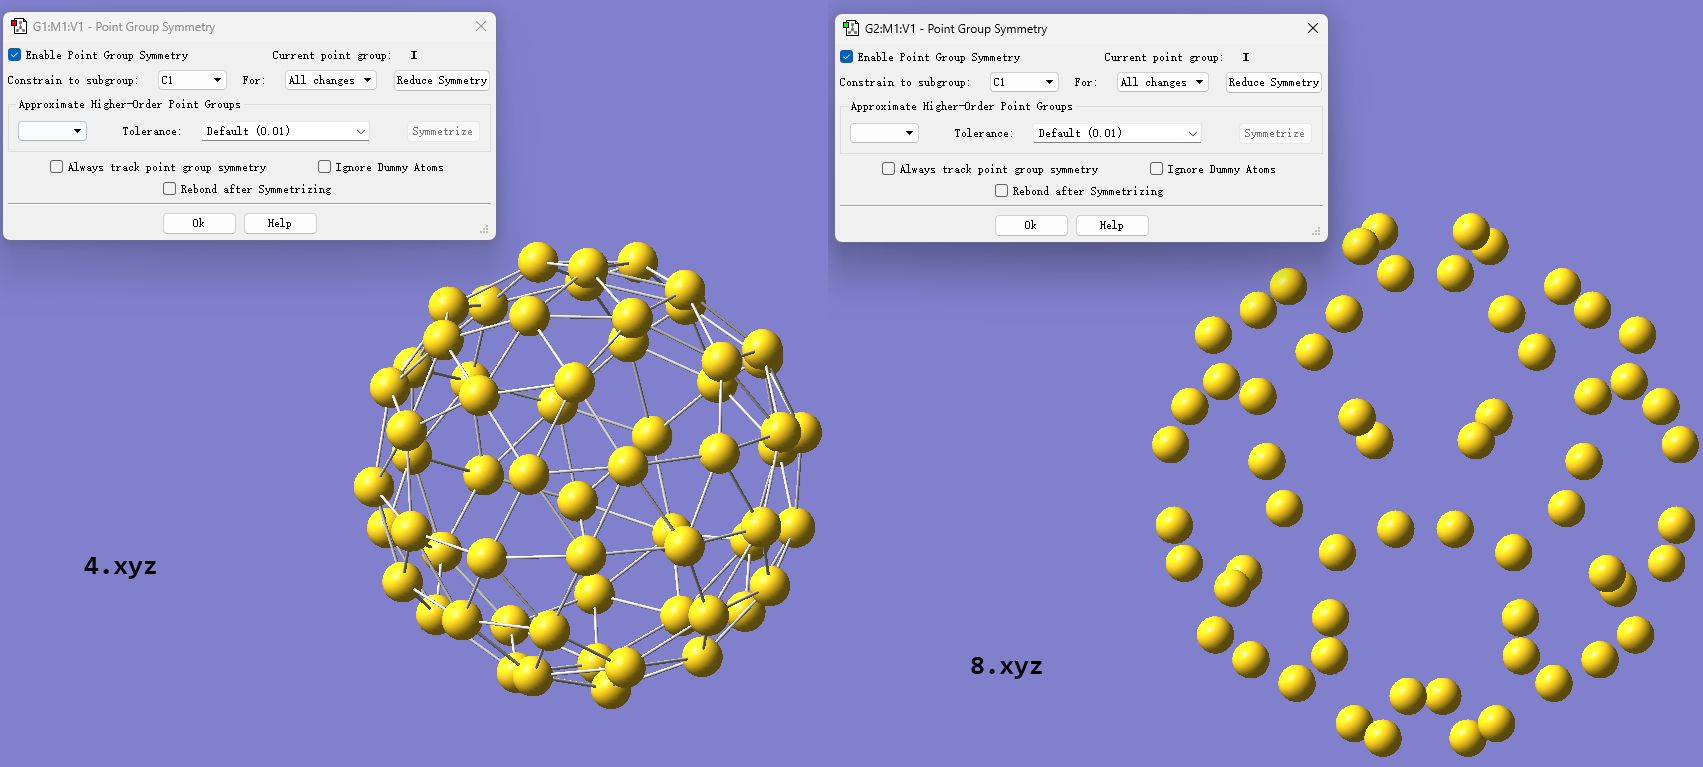Open Tolerance Default (0.01) dropdown in G1

(x=285, y=131)
